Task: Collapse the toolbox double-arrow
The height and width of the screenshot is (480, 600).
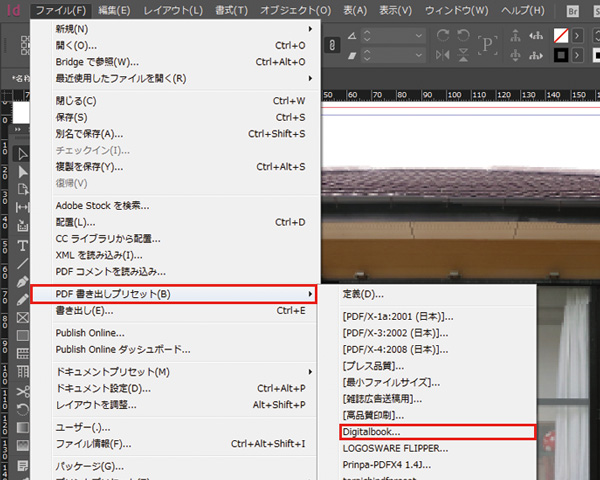Action: pyautogui.click(x=18, y=129)
